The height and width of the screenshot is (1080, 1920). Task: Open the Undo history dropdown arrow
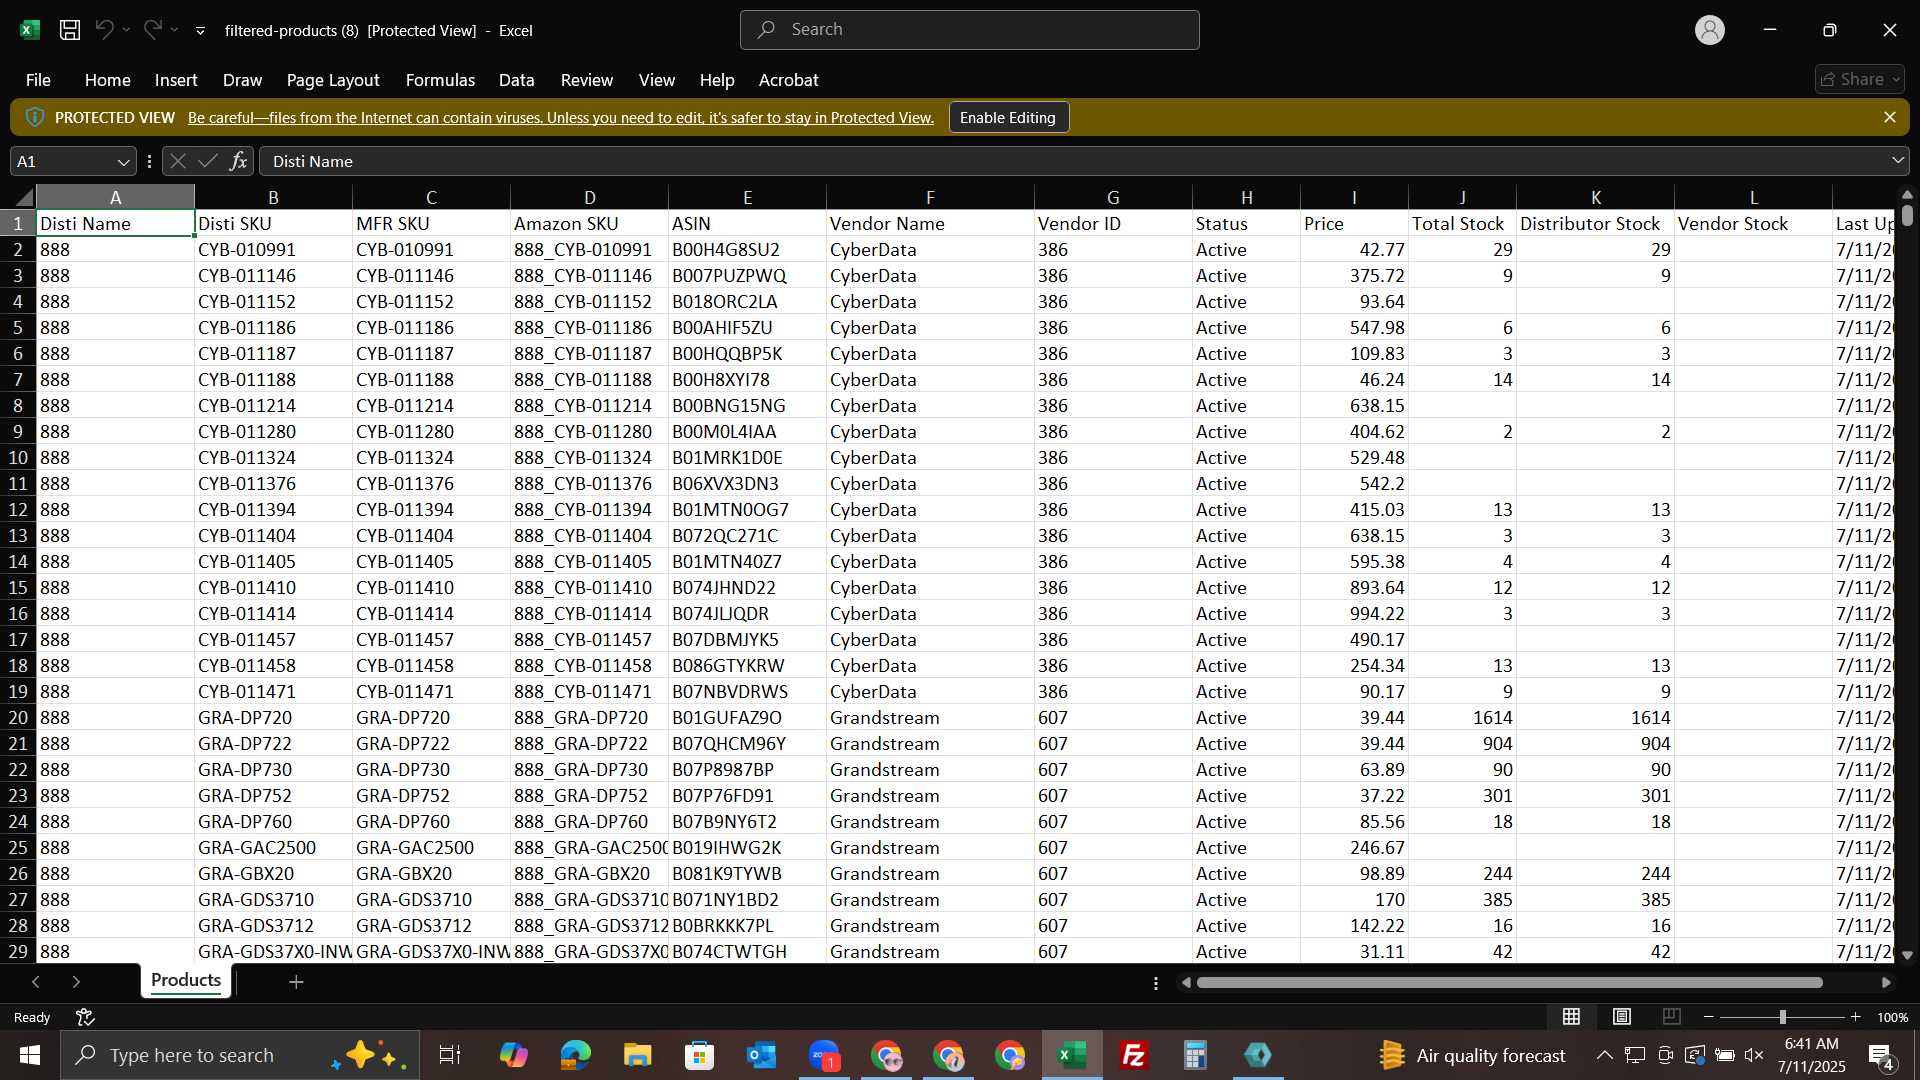(126, 30)
